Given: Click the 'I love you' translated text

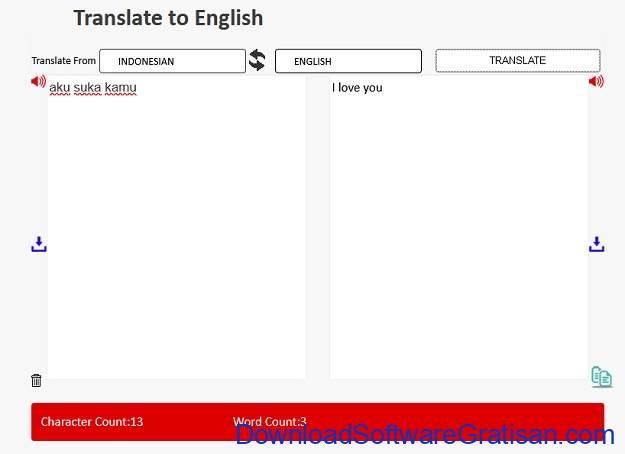Looking at the screenshot, I should (x=357, y=87).
